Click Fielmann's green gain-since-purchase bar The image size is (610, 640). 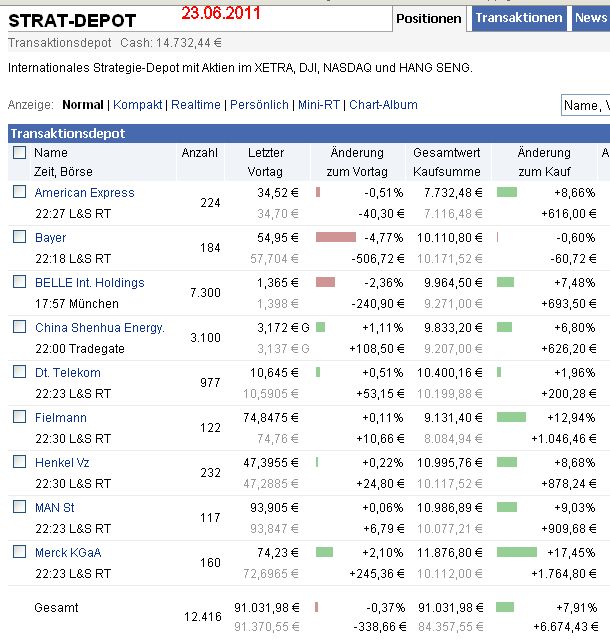pos(511,417)
